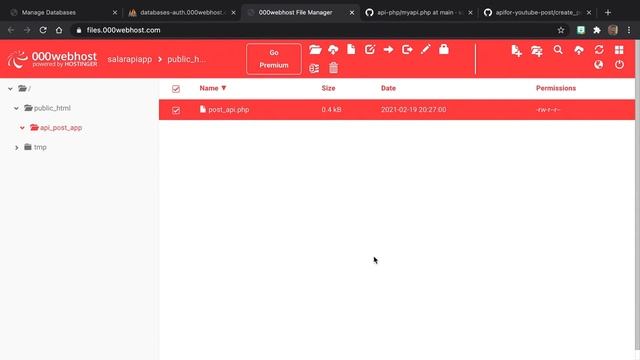Viewport: 640px width, 360px height.
Task: Click the upload cloud icon on right
Action: tap(579, 50)
